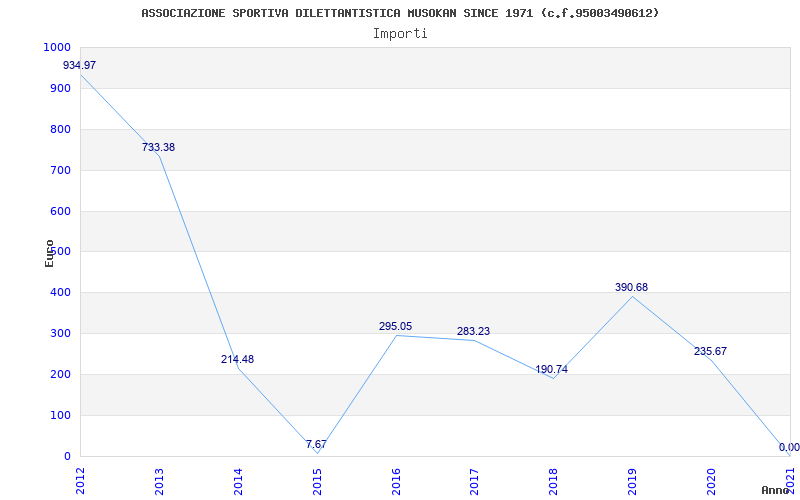Click the 283.23 data label for 2017
The height and width of the screenshot is (500, 800).
[x=473, y=332]
